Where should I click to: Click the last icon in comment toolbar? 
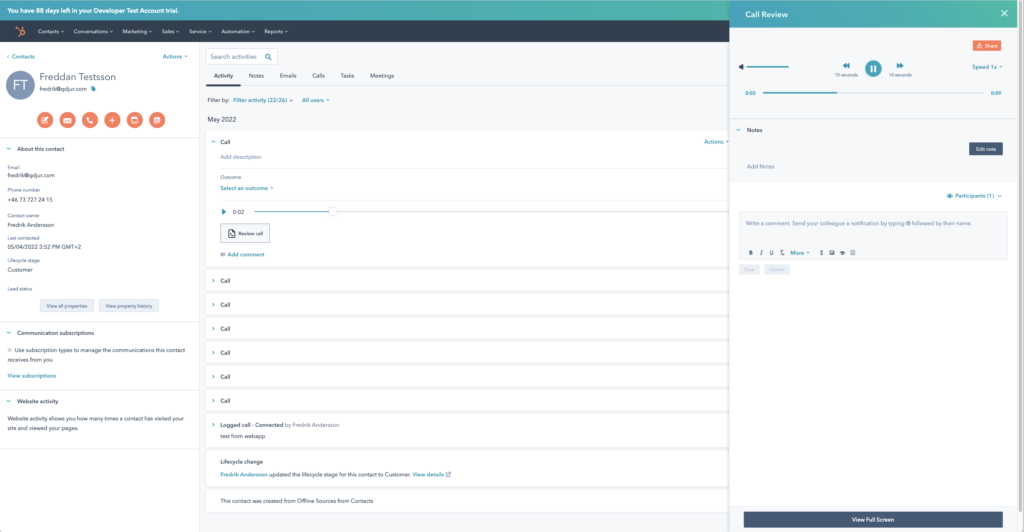click(x=852, y=253)
